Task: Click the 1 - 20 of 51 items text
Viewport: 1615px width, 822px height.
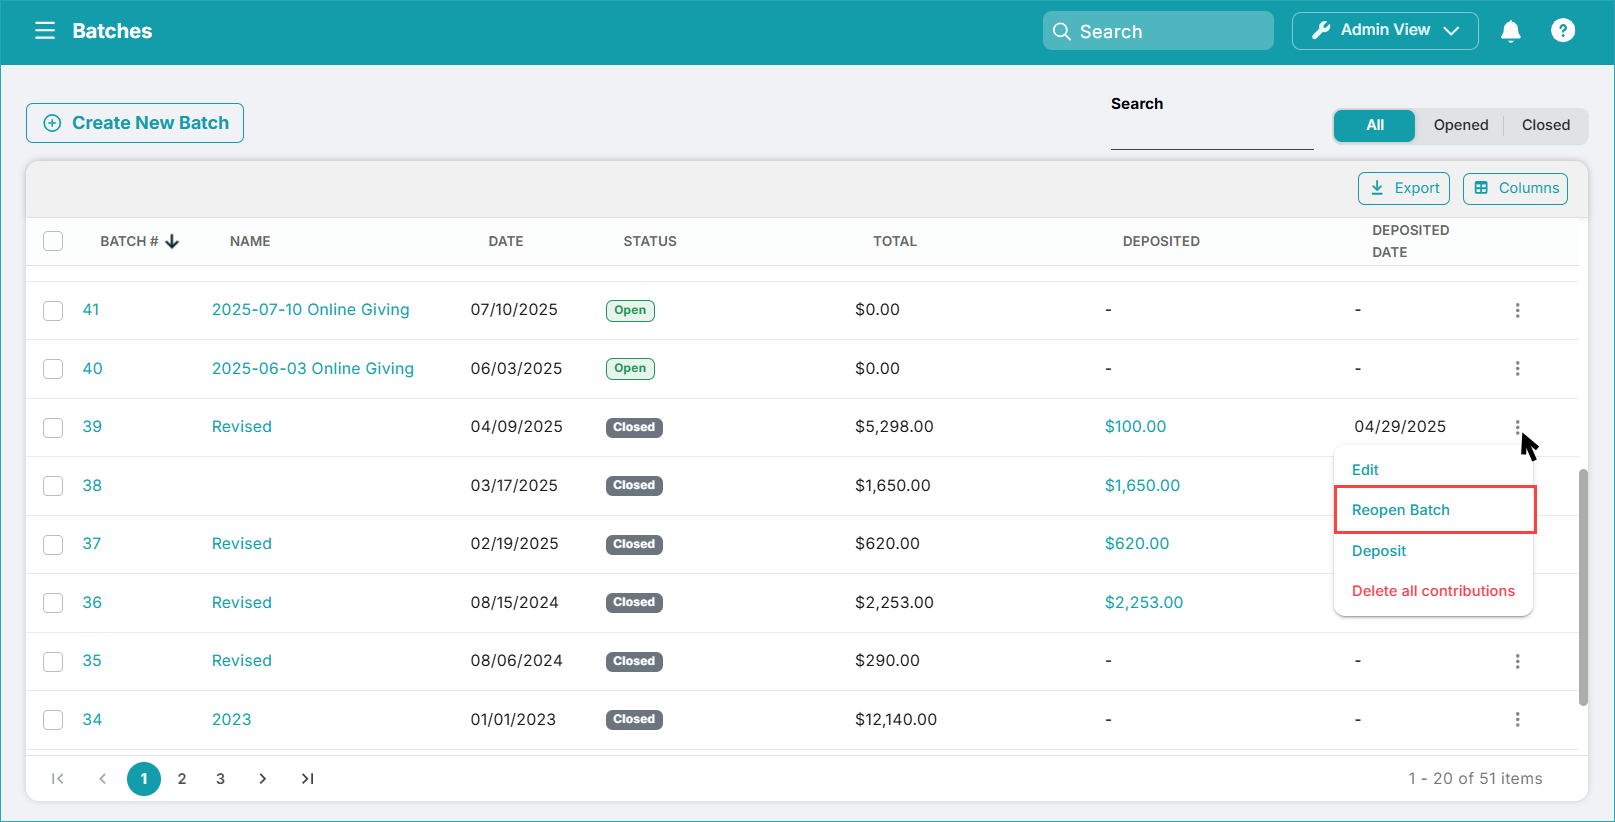Action: click(x=1475, y=779)
